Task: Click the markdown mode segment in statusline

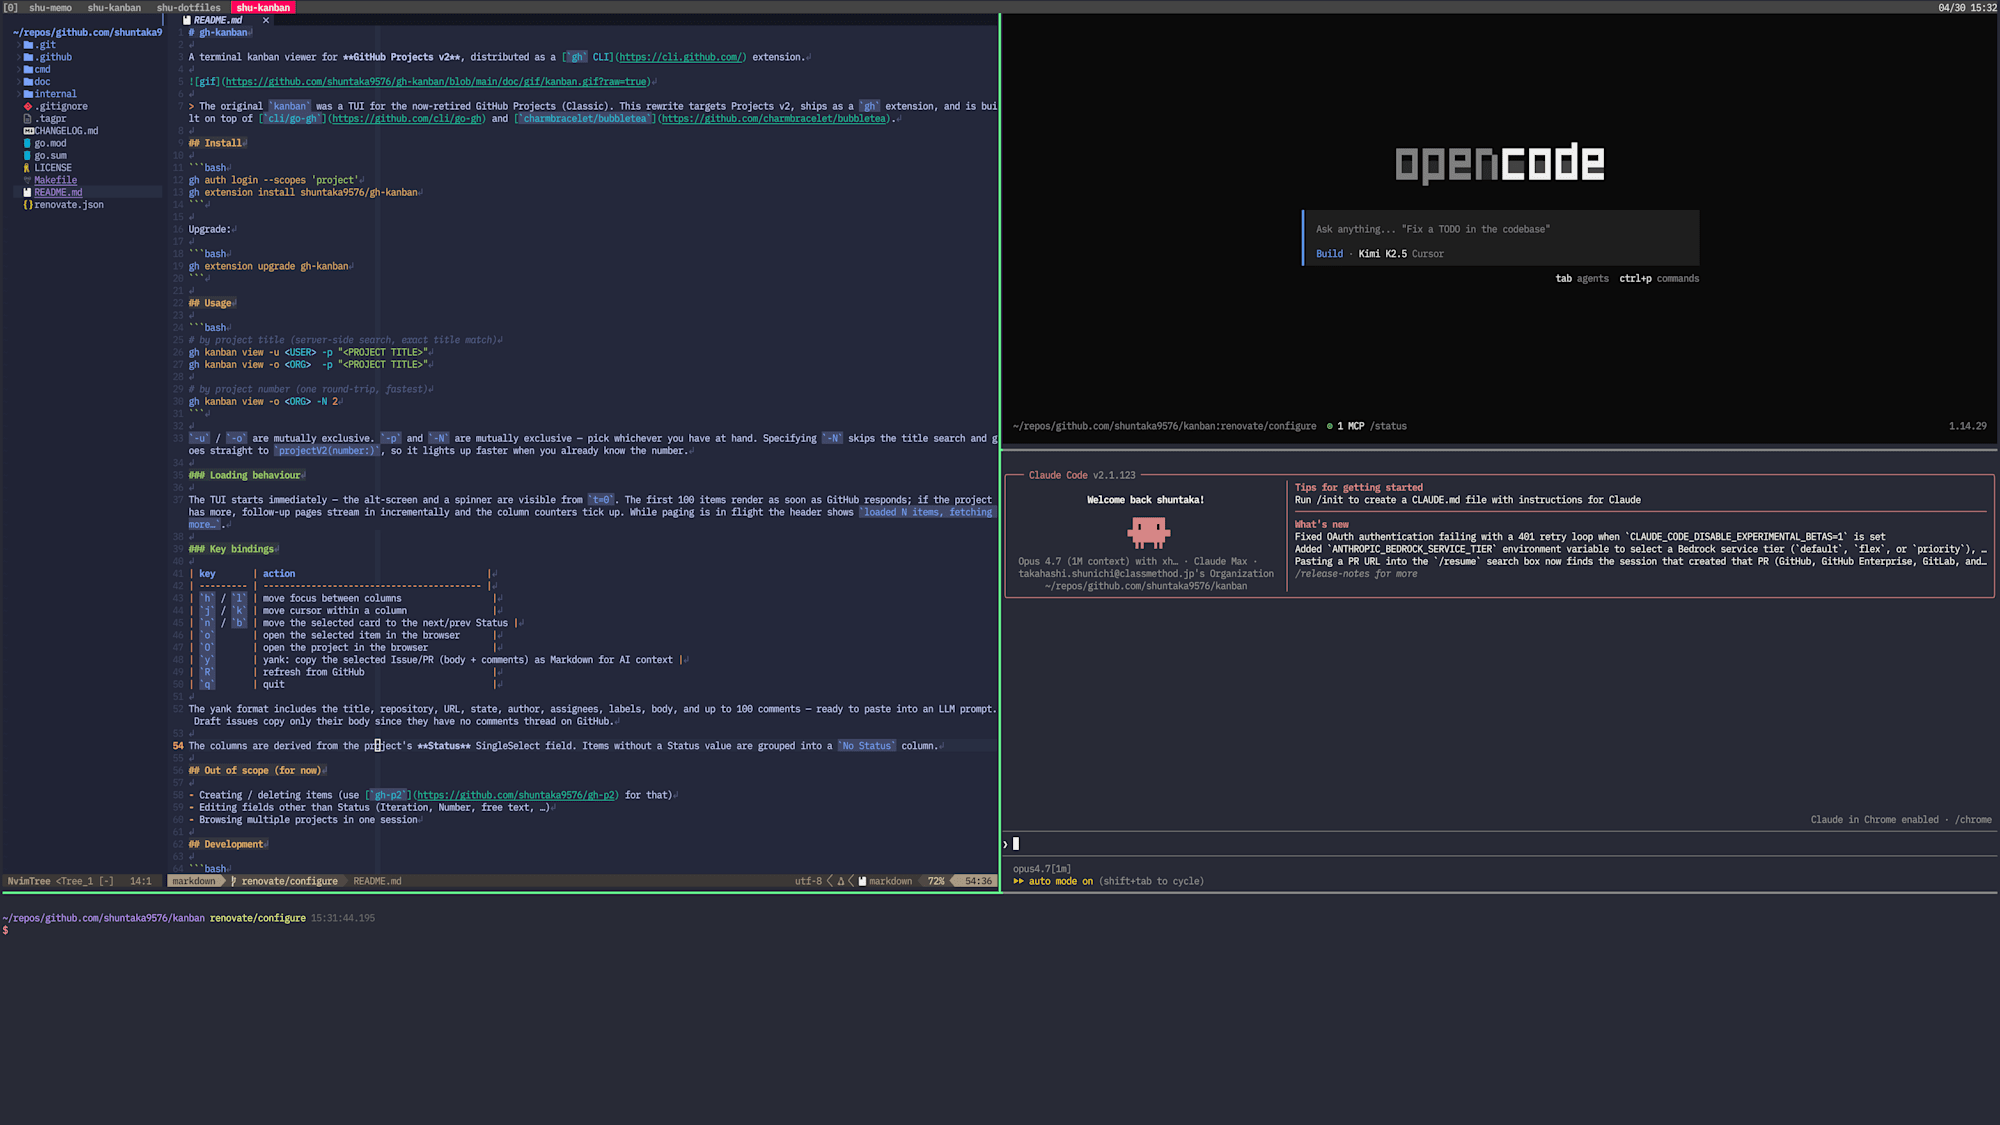Action: 194,881
